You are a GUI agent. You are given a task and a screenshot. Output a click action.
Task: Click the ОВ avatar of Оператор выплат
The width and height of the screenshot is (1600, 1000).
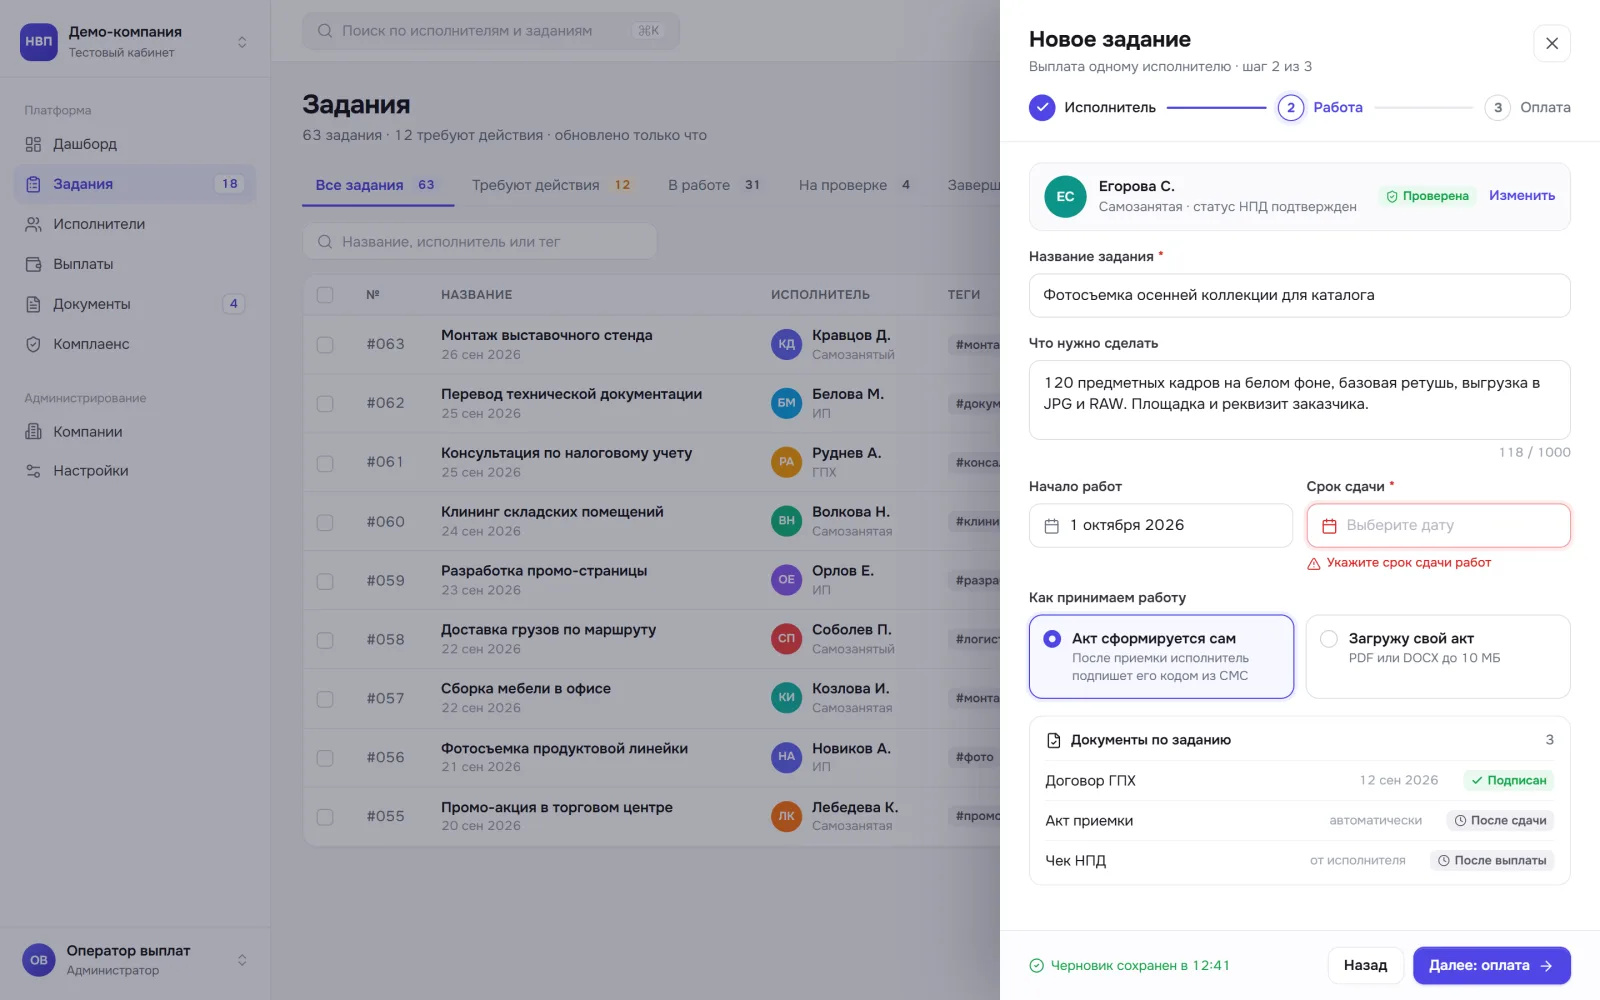39,960
